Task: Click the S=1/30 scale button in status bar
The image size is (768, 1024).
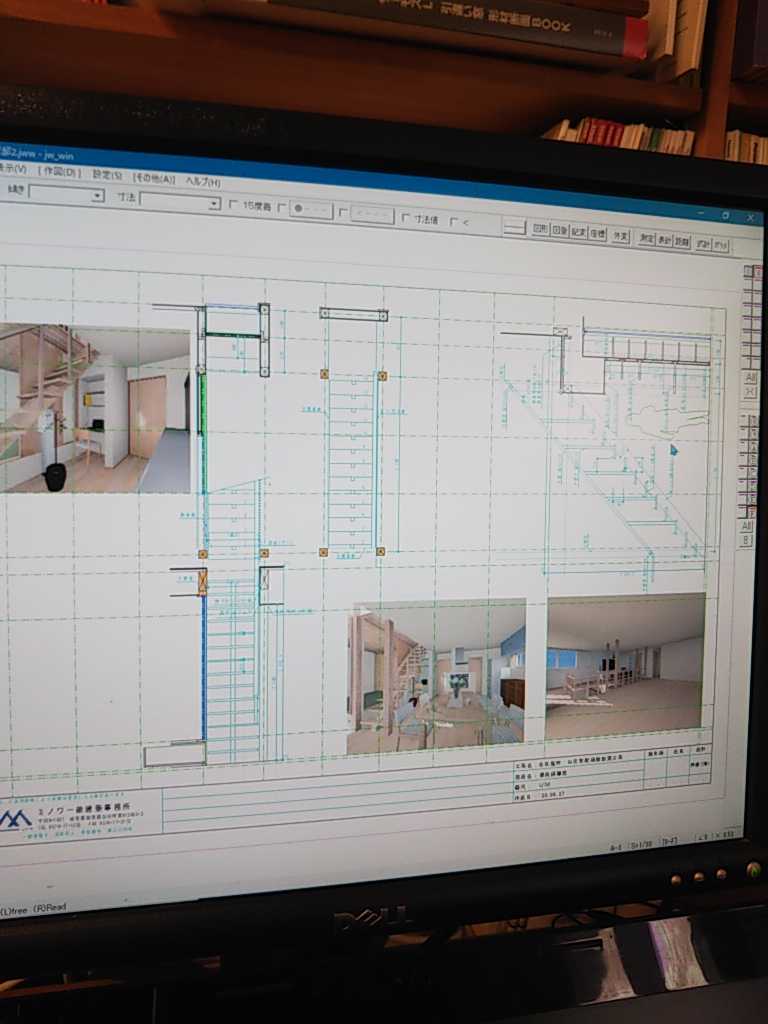Action: (641, 846)
